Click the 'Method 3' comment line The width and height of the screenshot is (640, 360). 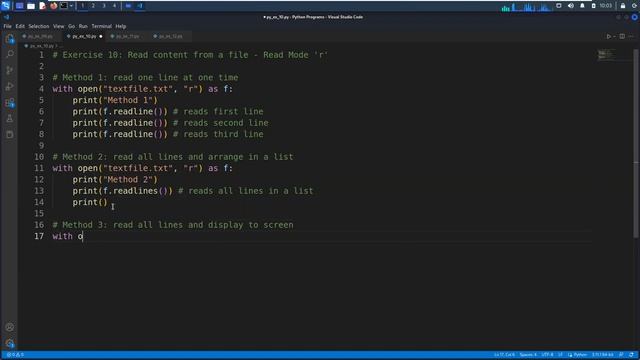pyautogui.click(x=173, y=225)
